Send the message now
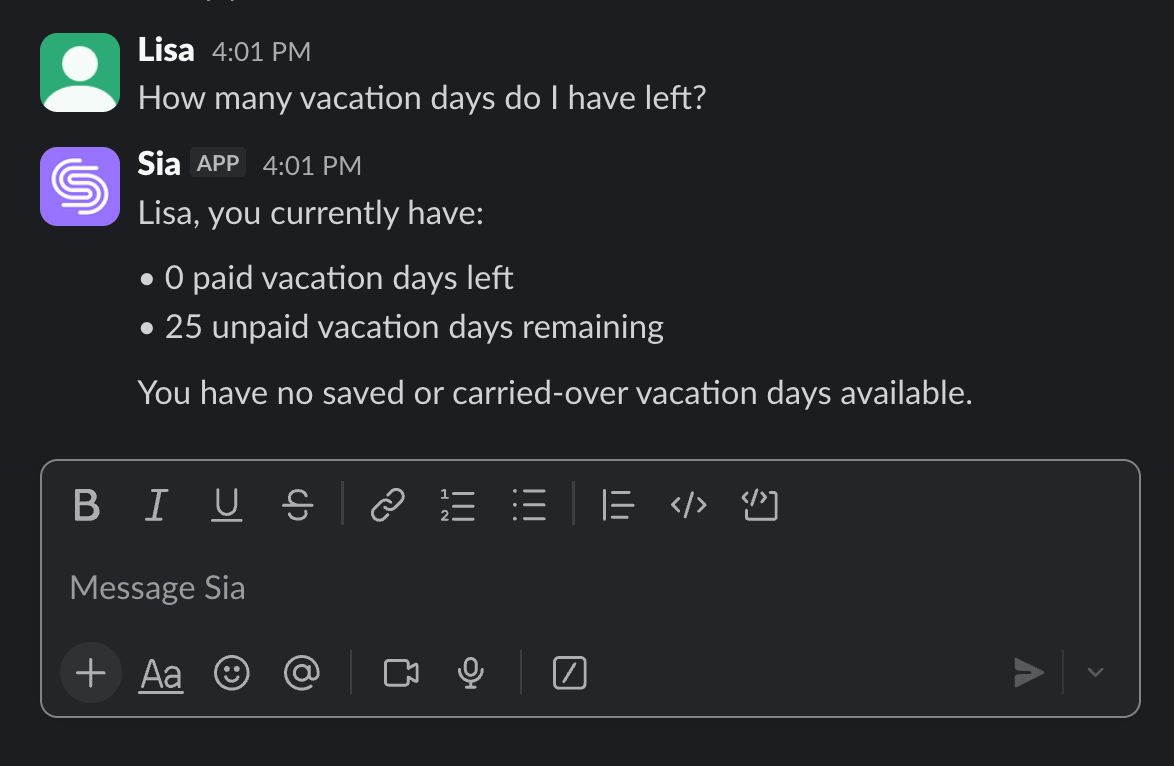1174x766 pixels. pos(1028,673)
